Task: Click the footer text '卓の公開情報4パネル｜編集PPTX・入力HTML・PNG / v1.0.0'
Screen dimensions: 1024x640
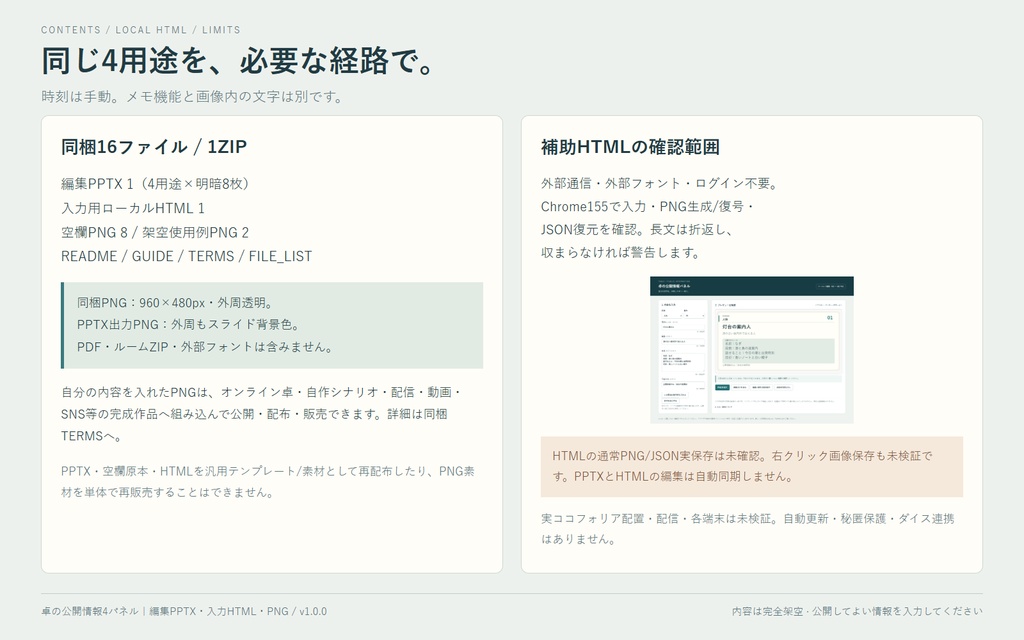Action: coord(184,611)
